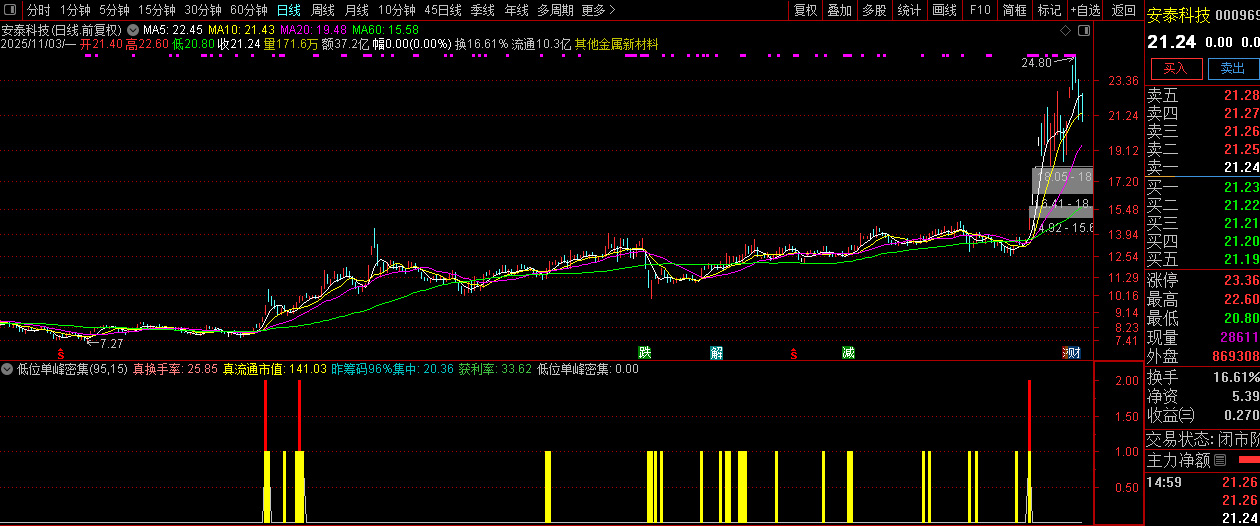Click the 减 event marker on timeline
This screenshot has height=526, width=1260.
848,352
